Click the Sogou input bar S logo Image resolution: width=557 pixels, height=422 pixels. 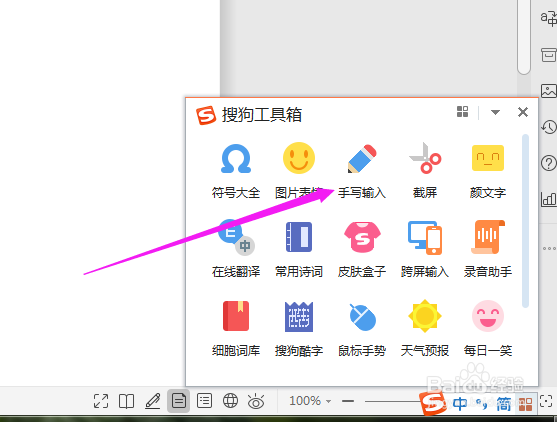432,403
